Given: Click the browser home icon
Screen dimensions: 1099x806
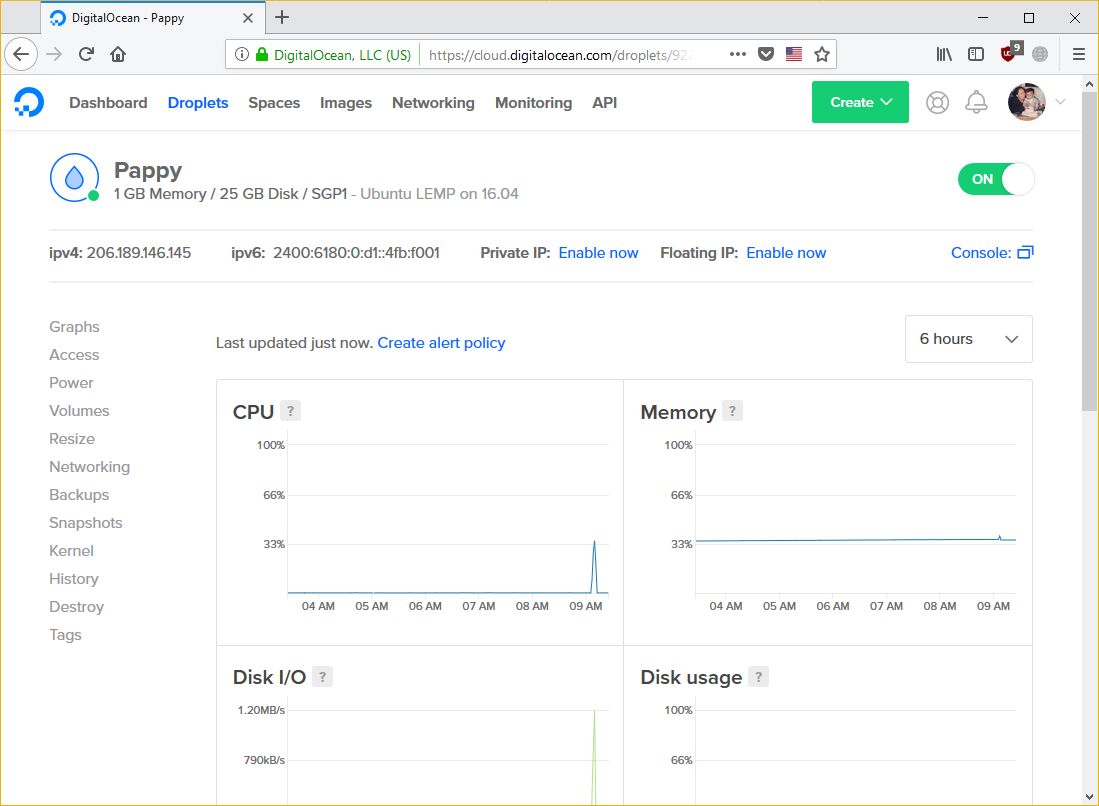Looking at the screenshot, I should 118,54.
